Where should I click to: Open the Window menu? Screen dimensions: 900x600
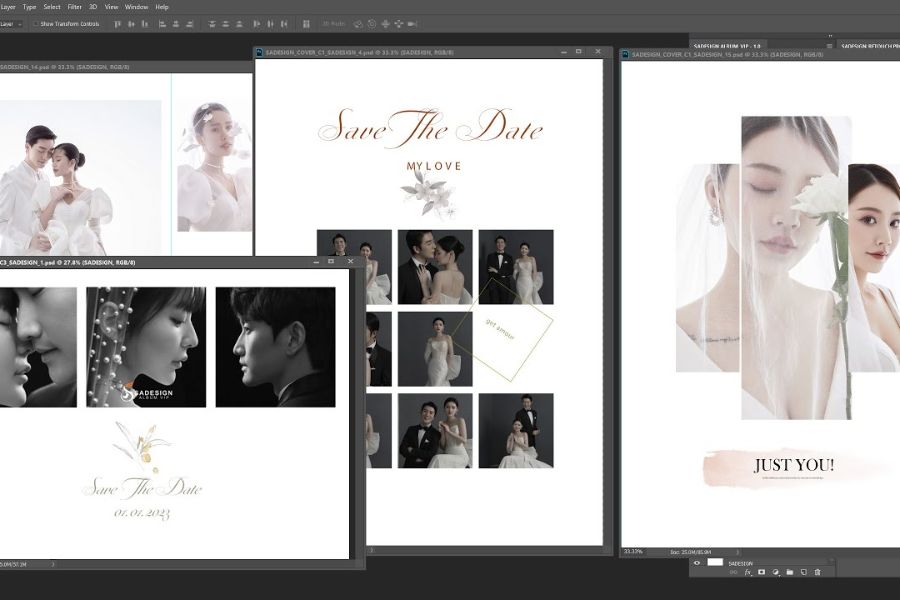point(137,7)
